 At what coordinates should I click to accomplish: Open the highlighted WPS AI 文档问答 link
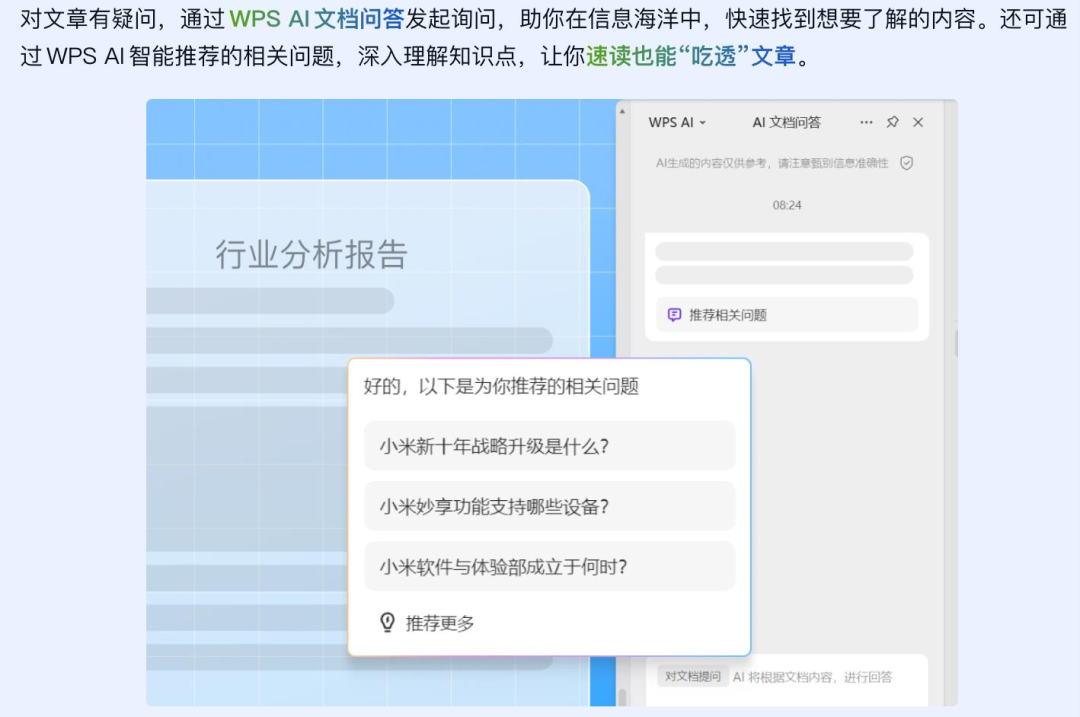click(x=316, y=20)
